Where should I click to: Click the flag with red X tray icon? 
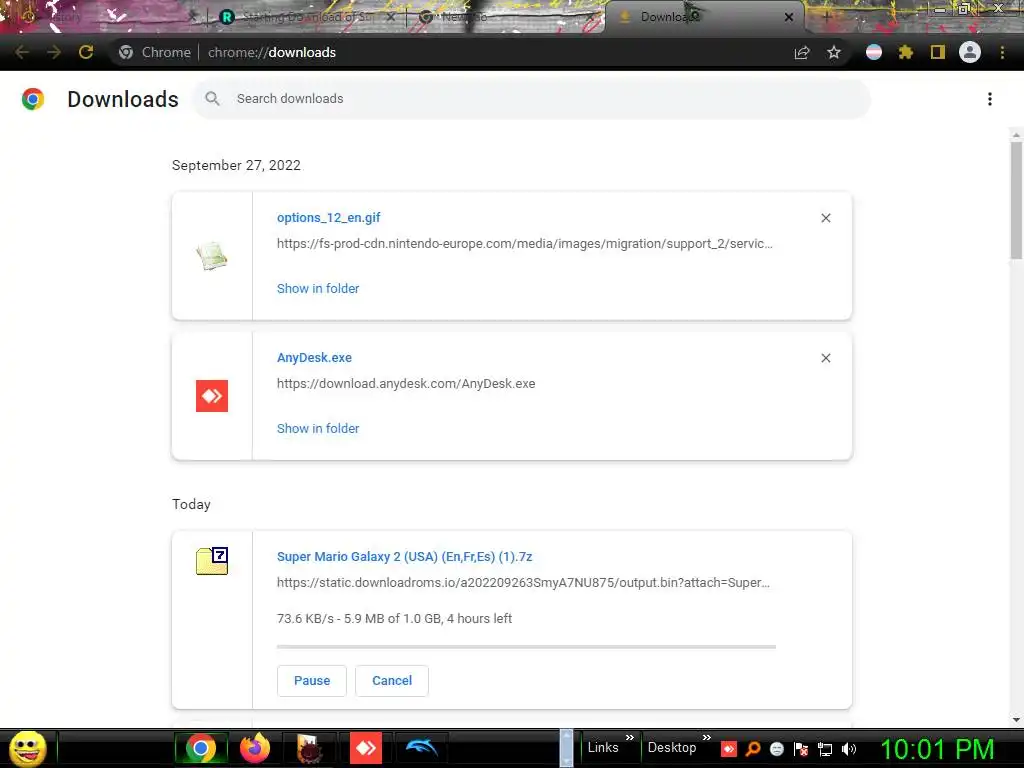point(801,749)
